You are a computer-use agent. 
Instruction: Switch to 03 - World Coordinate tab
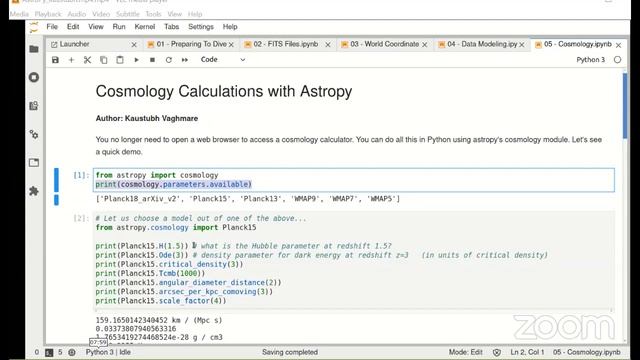(x=384, y=44)
